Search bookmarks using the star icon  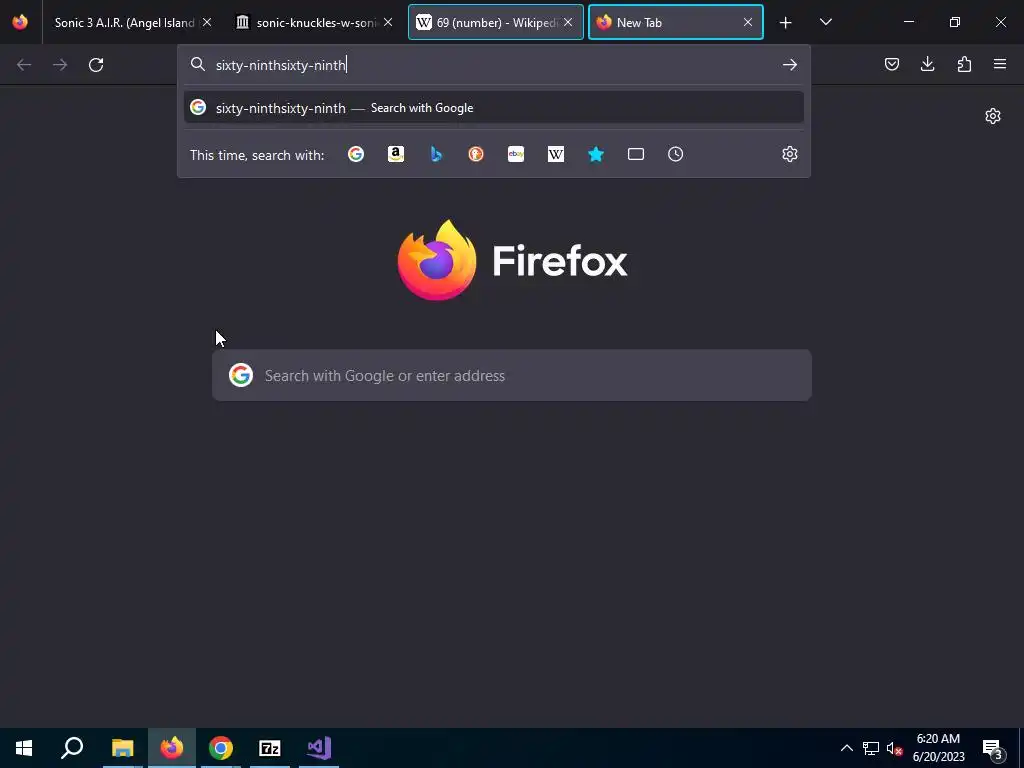pos(596,154)
